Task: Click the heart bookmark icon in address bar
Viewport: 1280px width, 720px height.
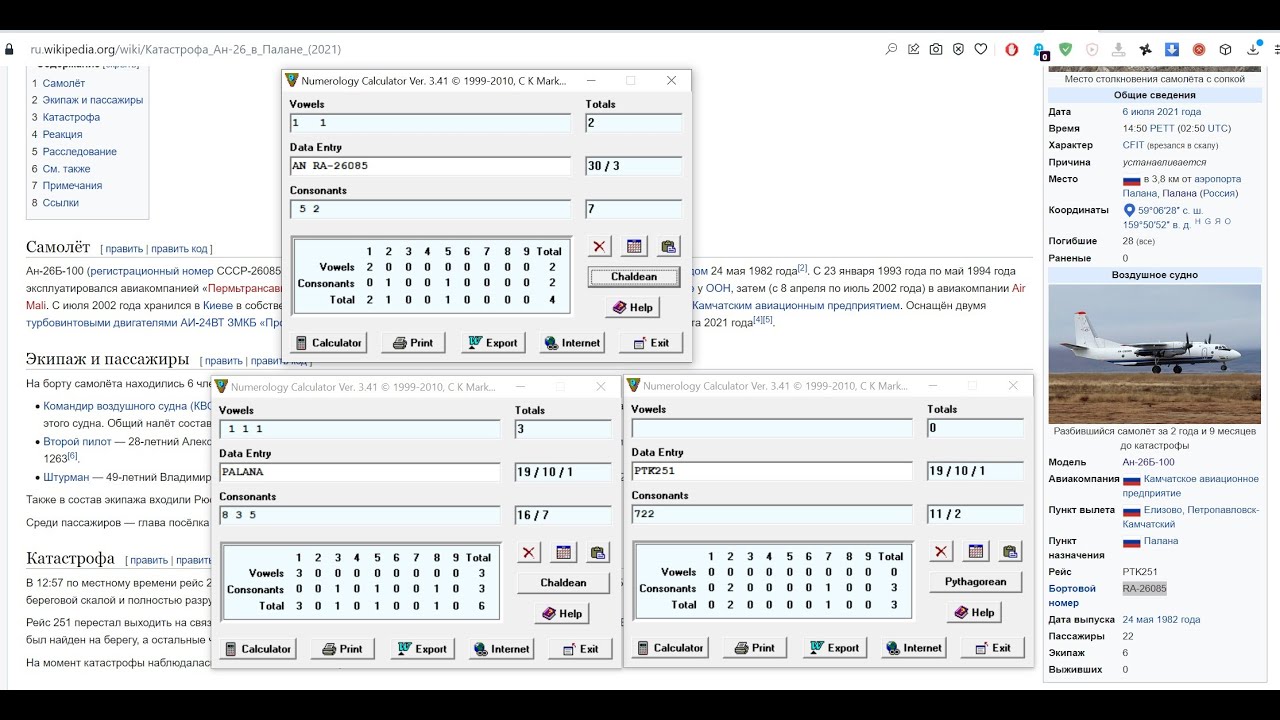Action: pyautogui.click(x=981, y=49)
